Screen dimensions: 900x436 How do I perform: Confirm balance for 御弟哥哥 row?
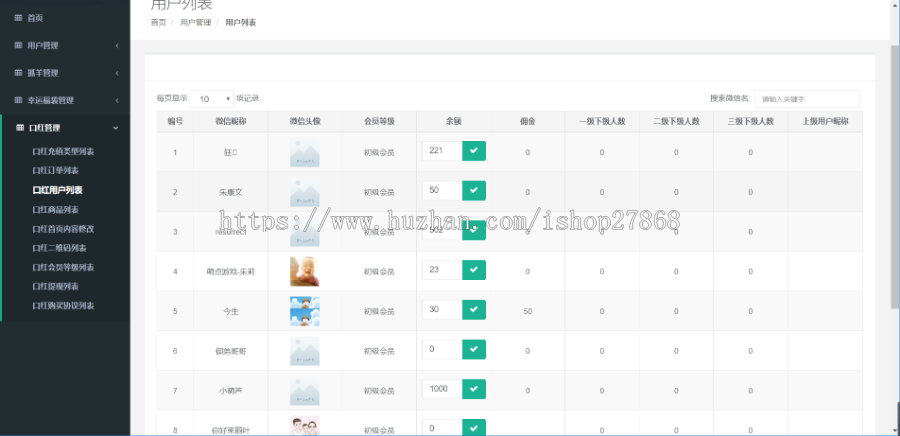point(474,349)
